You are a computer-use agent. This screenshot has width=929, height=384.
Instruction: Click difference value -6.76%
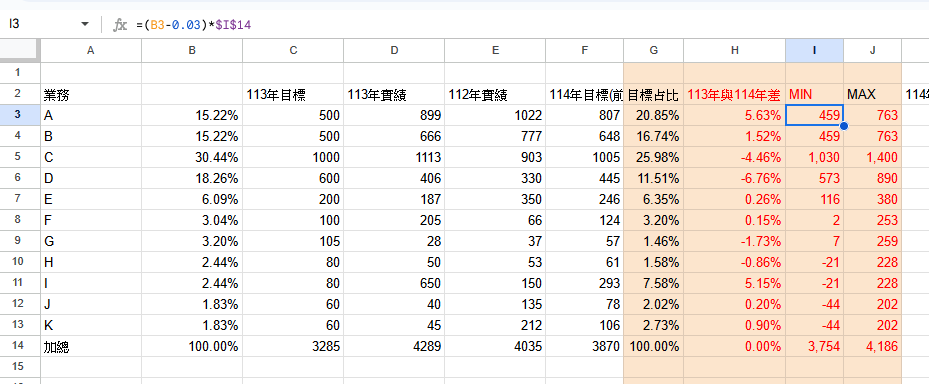[x=735, y=178]
